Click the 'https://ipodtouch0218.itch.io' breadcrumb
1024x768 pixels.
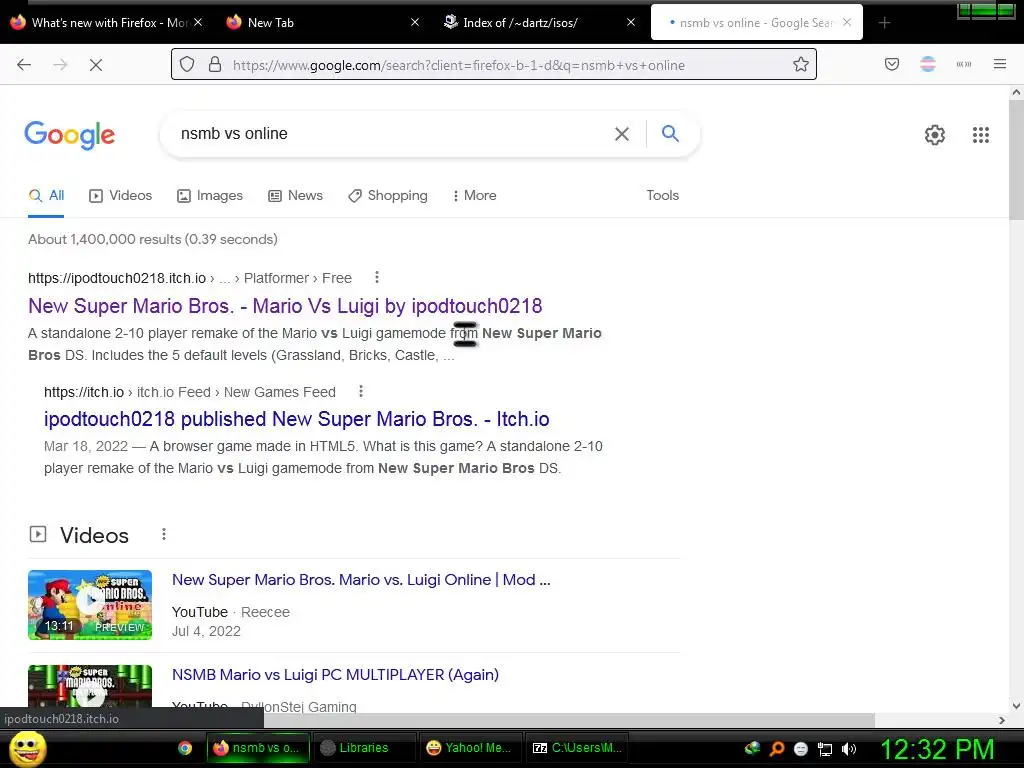(x=117, y=278)
